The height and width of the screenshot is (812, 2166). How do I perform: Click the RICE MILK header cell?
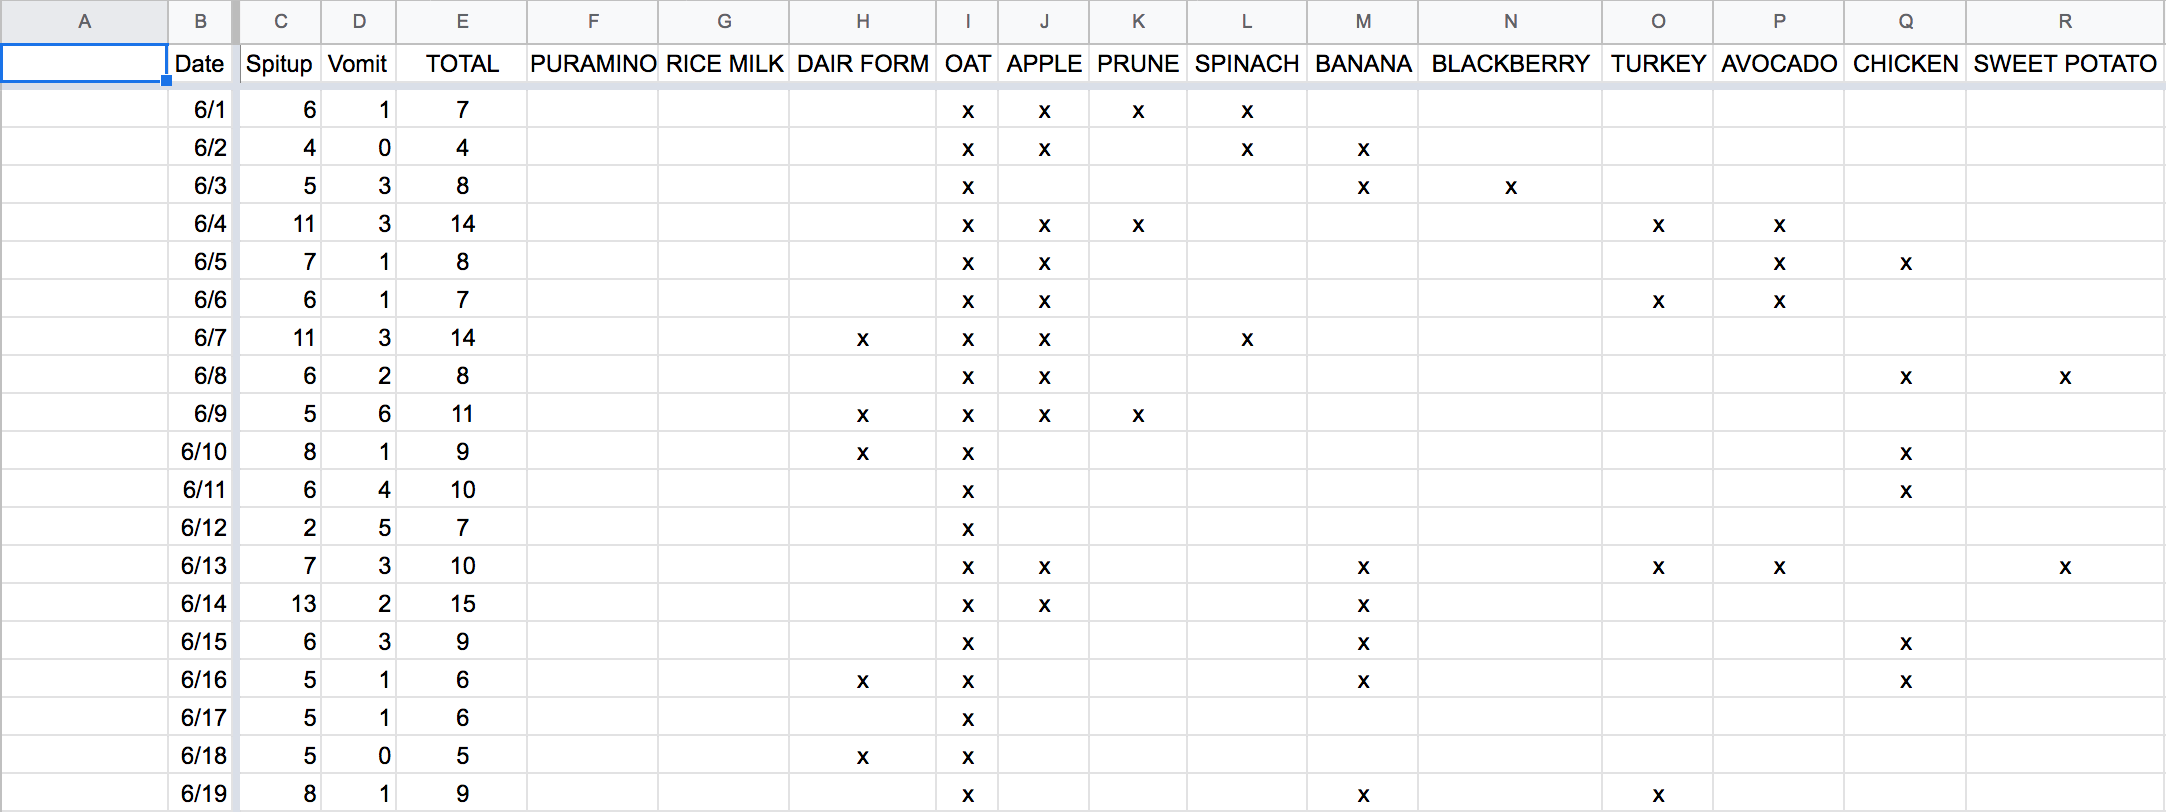pyautogui.click(x=724, y=64)
